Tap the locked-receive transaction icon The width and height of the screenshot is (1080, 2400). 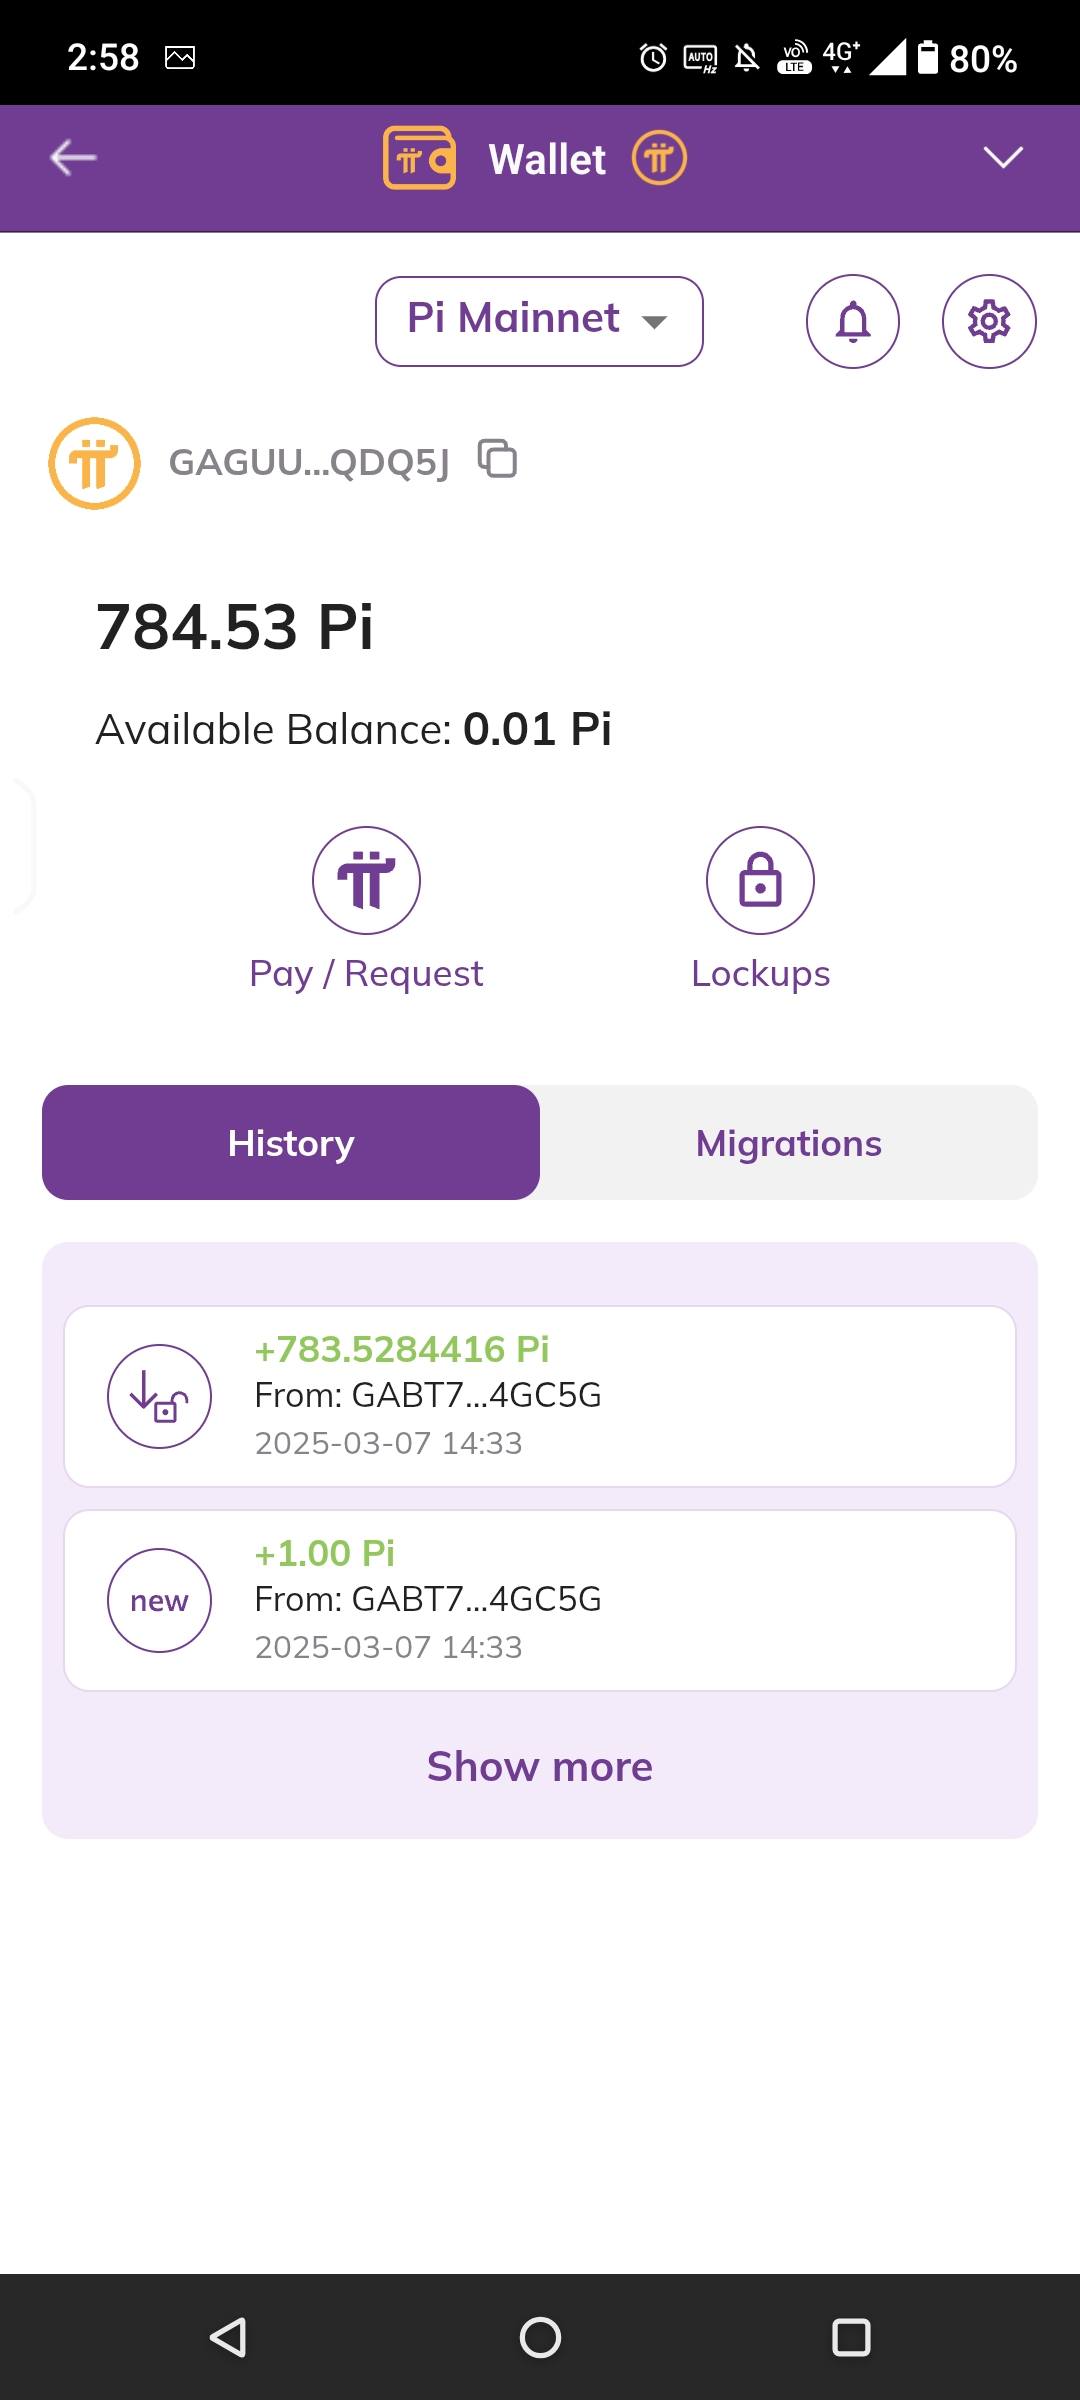point(159,1396)
